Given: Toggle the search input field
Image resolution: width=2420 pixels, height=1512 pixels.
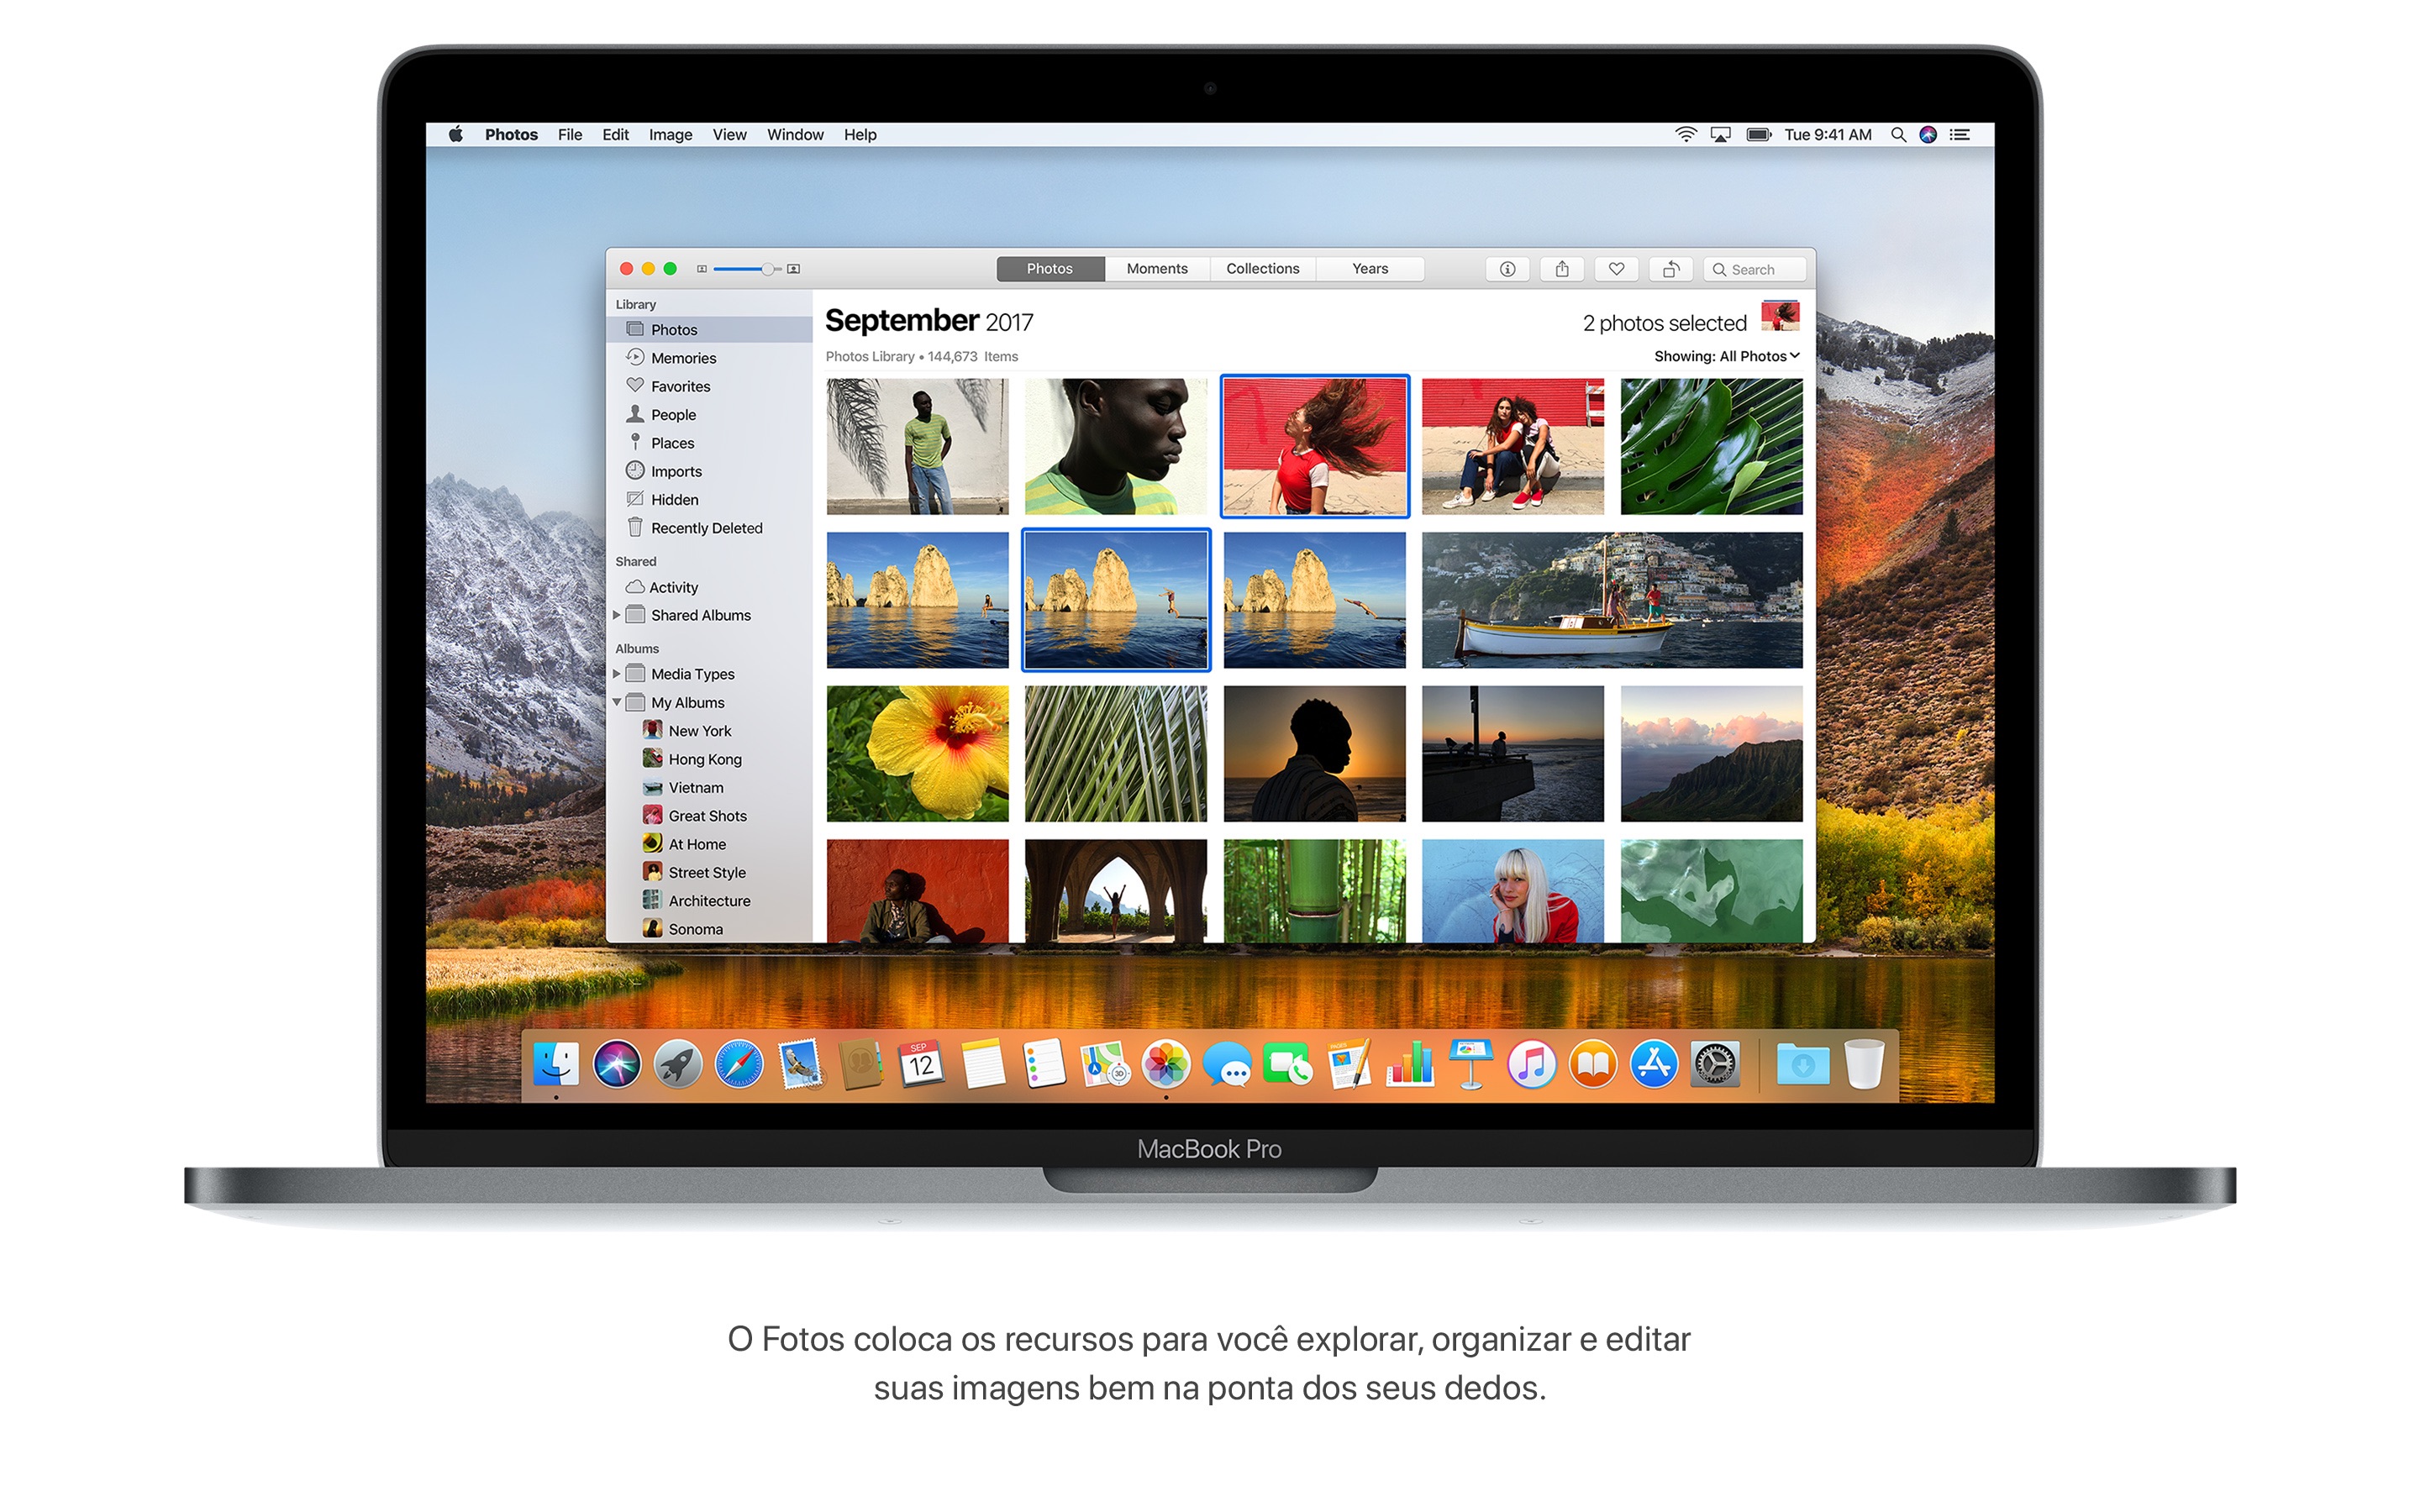Looking at the screenshot, I should pos(1756,268).
